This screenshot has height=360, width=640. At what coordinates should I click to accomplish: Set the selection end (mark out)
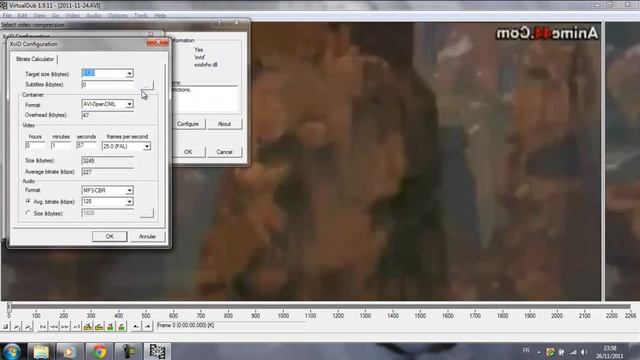[147, 326]
